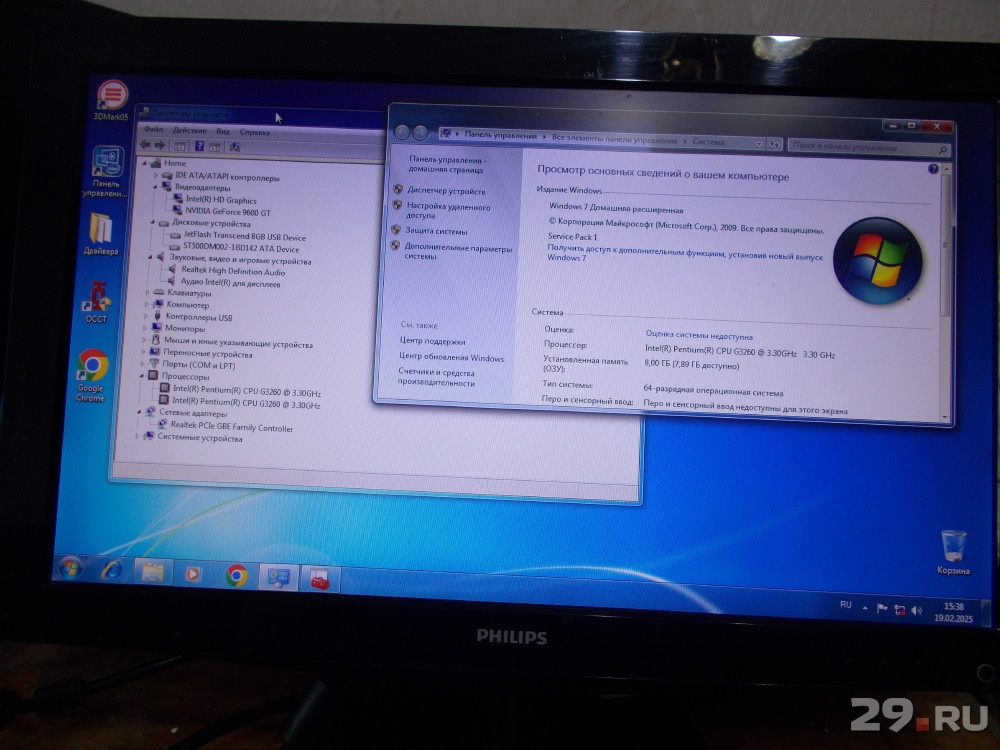The image size is (1000, 750).
Task: Open the Справка menu
Action: pyautogui.click(x=254, y=133)
